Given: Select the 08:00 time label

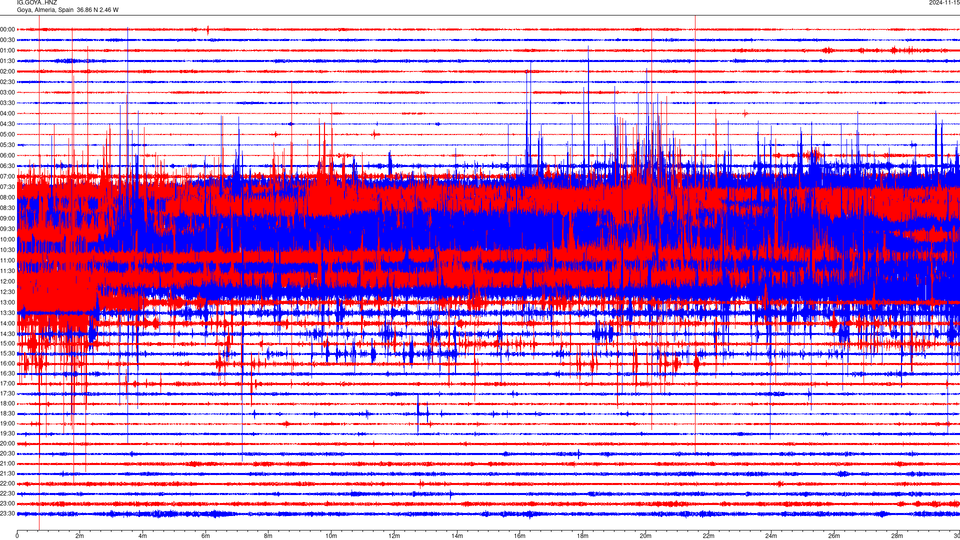Looking at the screenshot, I should point(7,197).
